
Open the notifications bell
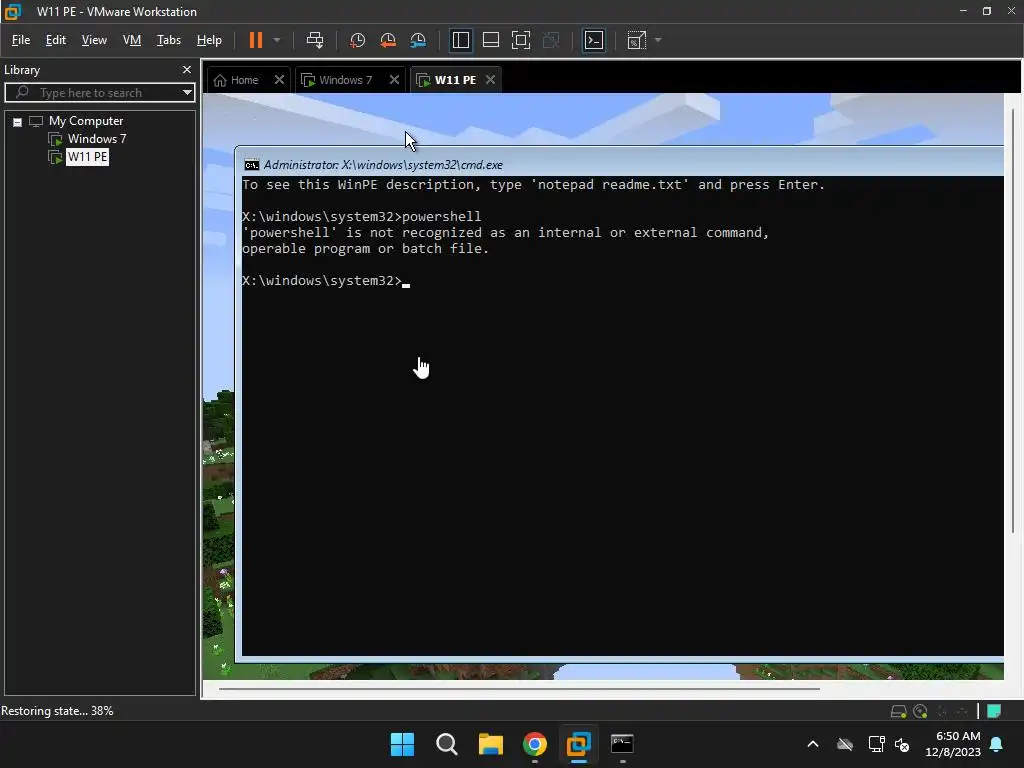click(997, 744)
